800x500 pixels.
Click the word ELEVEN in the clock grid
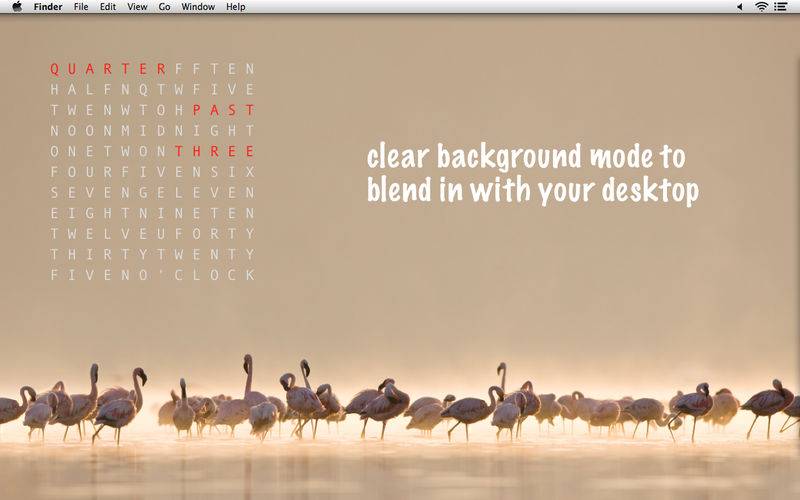coord(205,192)
